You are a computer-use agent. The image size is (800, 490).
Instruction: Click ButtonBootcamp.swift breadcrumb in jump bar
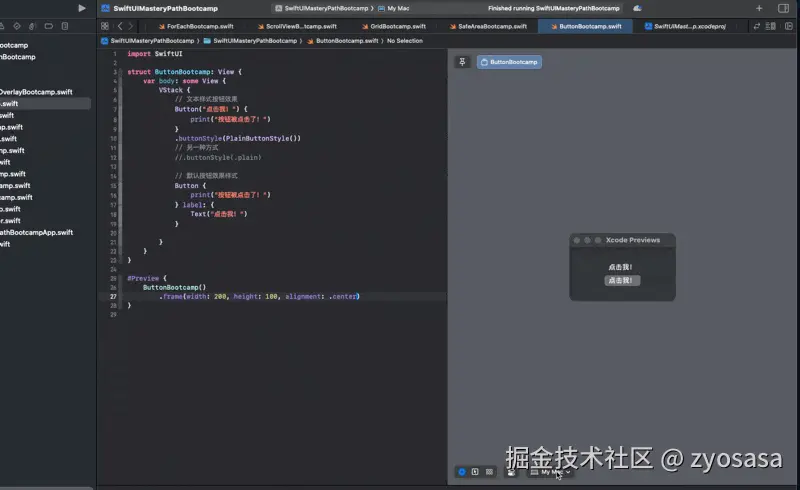pyautogui.click(x=343, y=41)
